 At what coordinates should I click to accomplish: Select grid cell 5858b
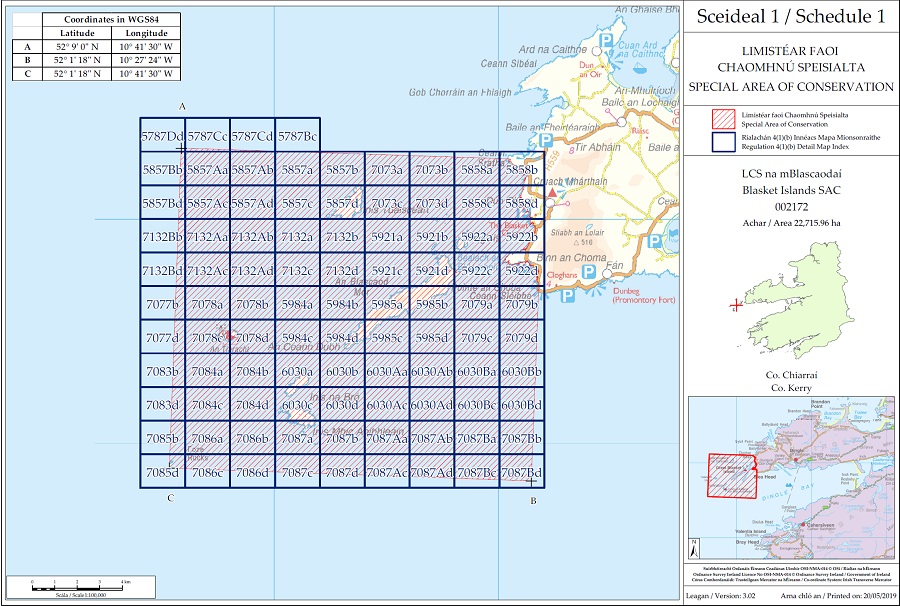click(521, 170)
